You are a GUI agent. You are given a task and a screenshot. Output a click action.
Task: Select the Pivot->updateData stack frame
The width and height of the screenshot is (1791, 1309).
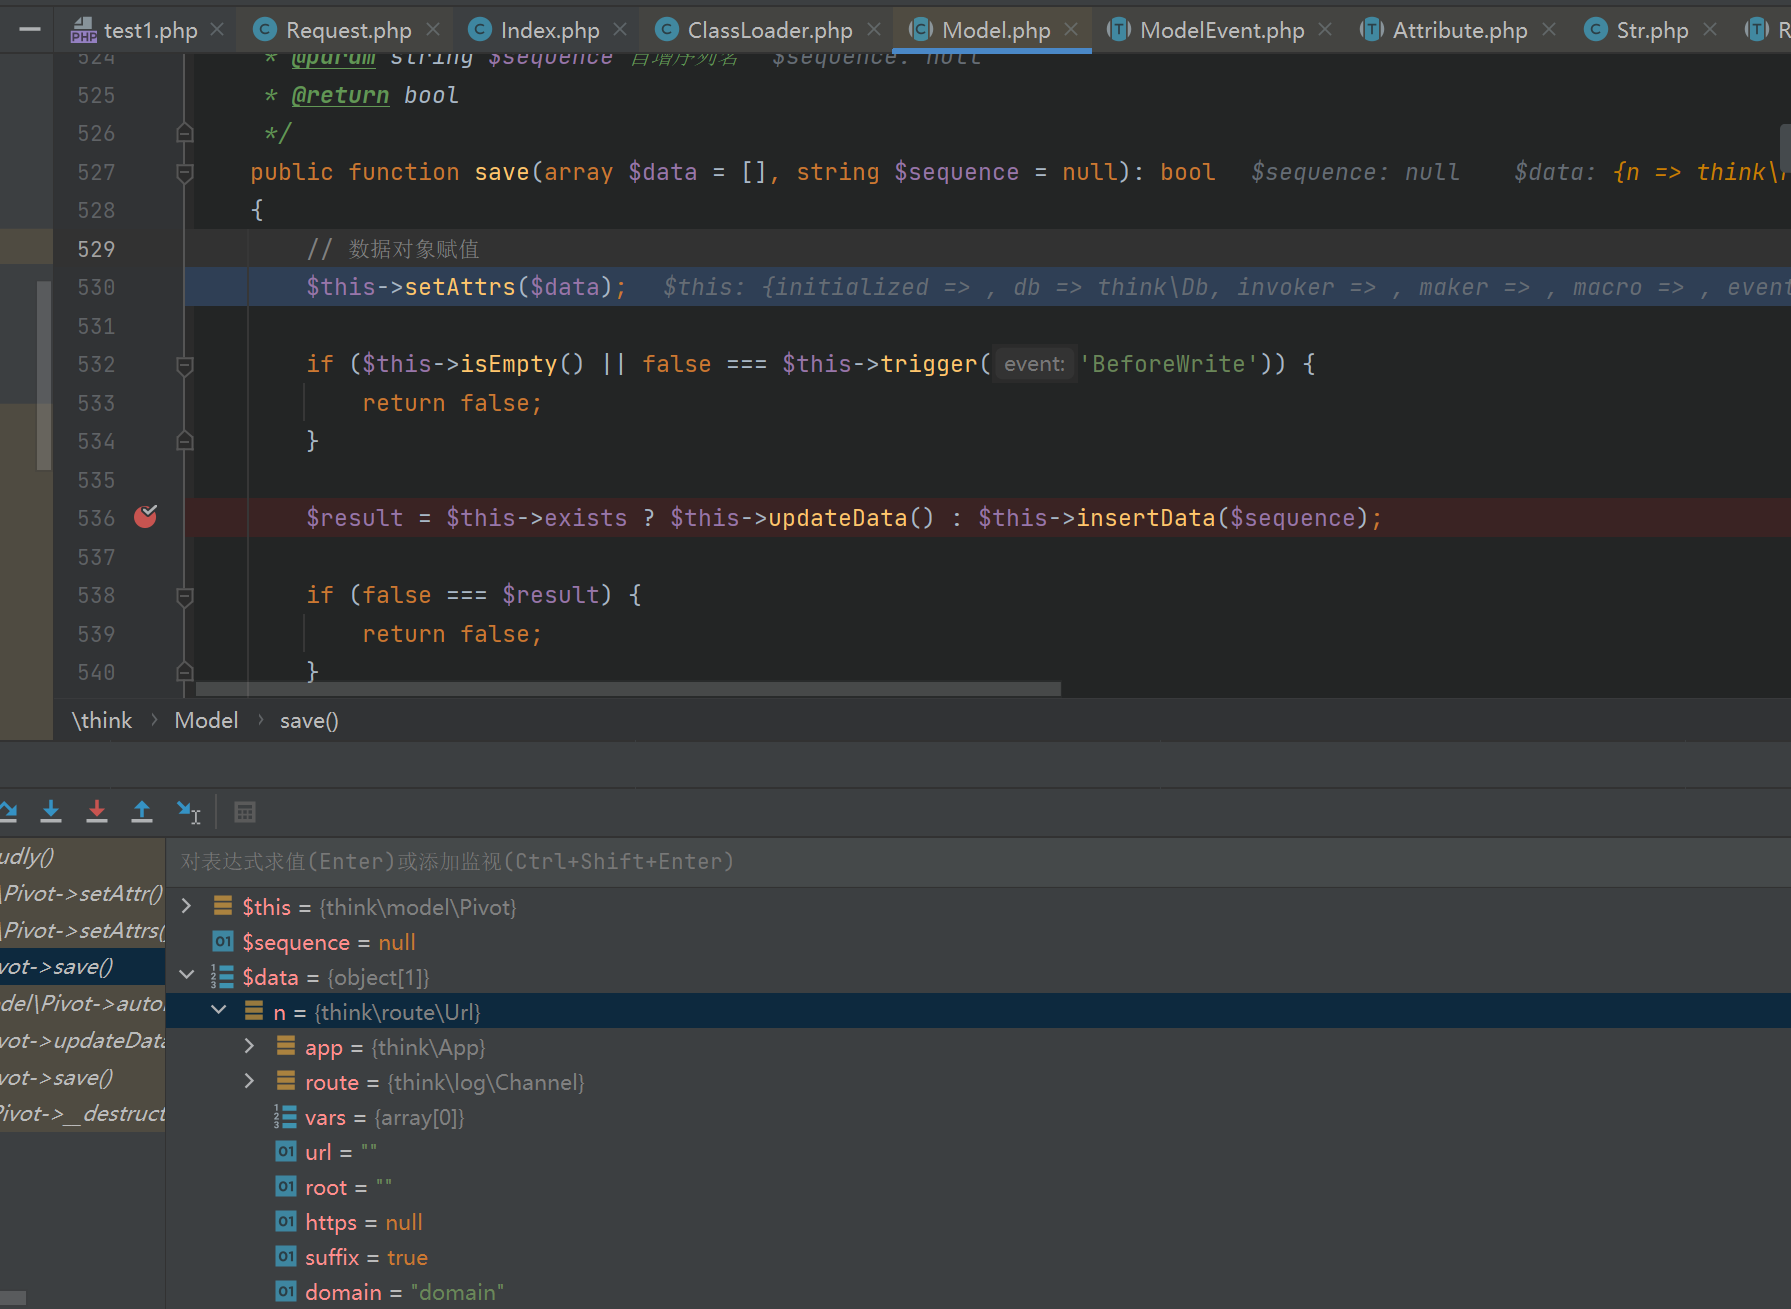pyautogui.click(x=82, y=1040)
